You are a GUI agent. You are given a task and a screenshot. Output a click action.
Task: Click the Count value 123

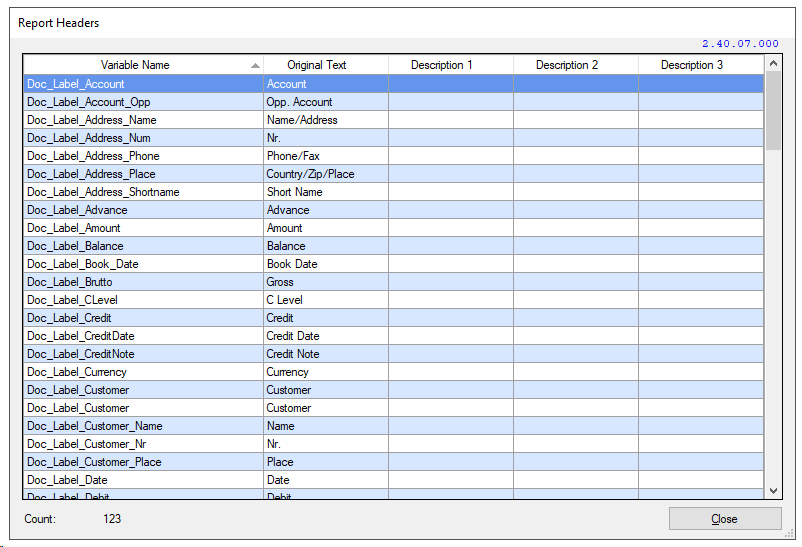tap(112, 519)
